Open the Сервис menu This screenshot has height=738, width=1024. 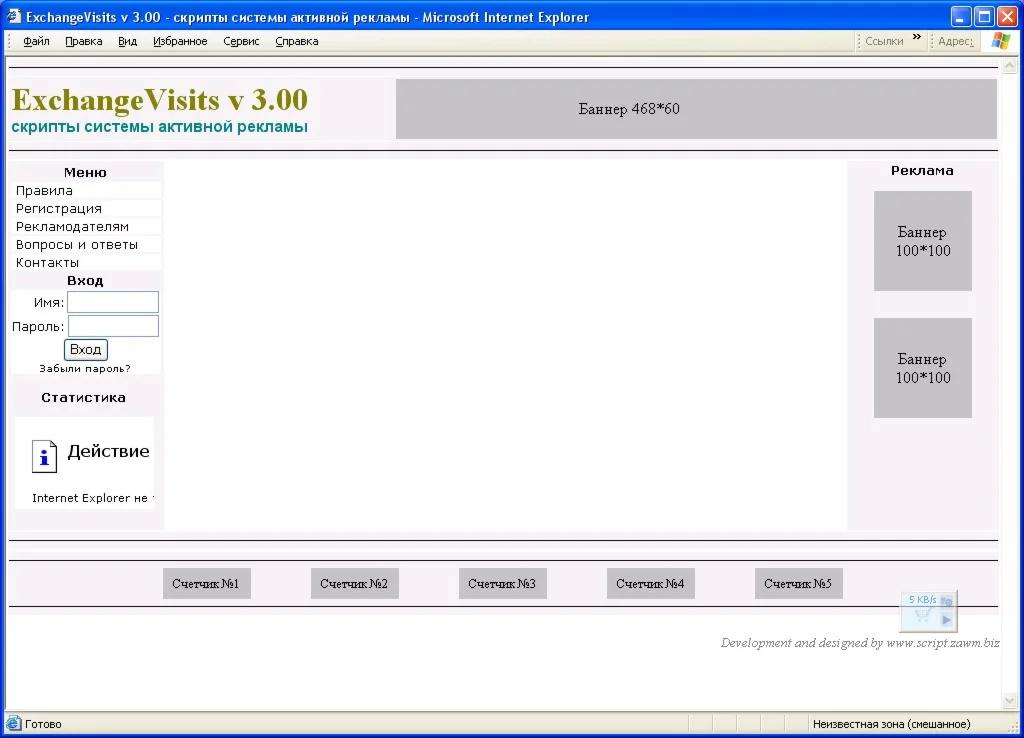241,41
